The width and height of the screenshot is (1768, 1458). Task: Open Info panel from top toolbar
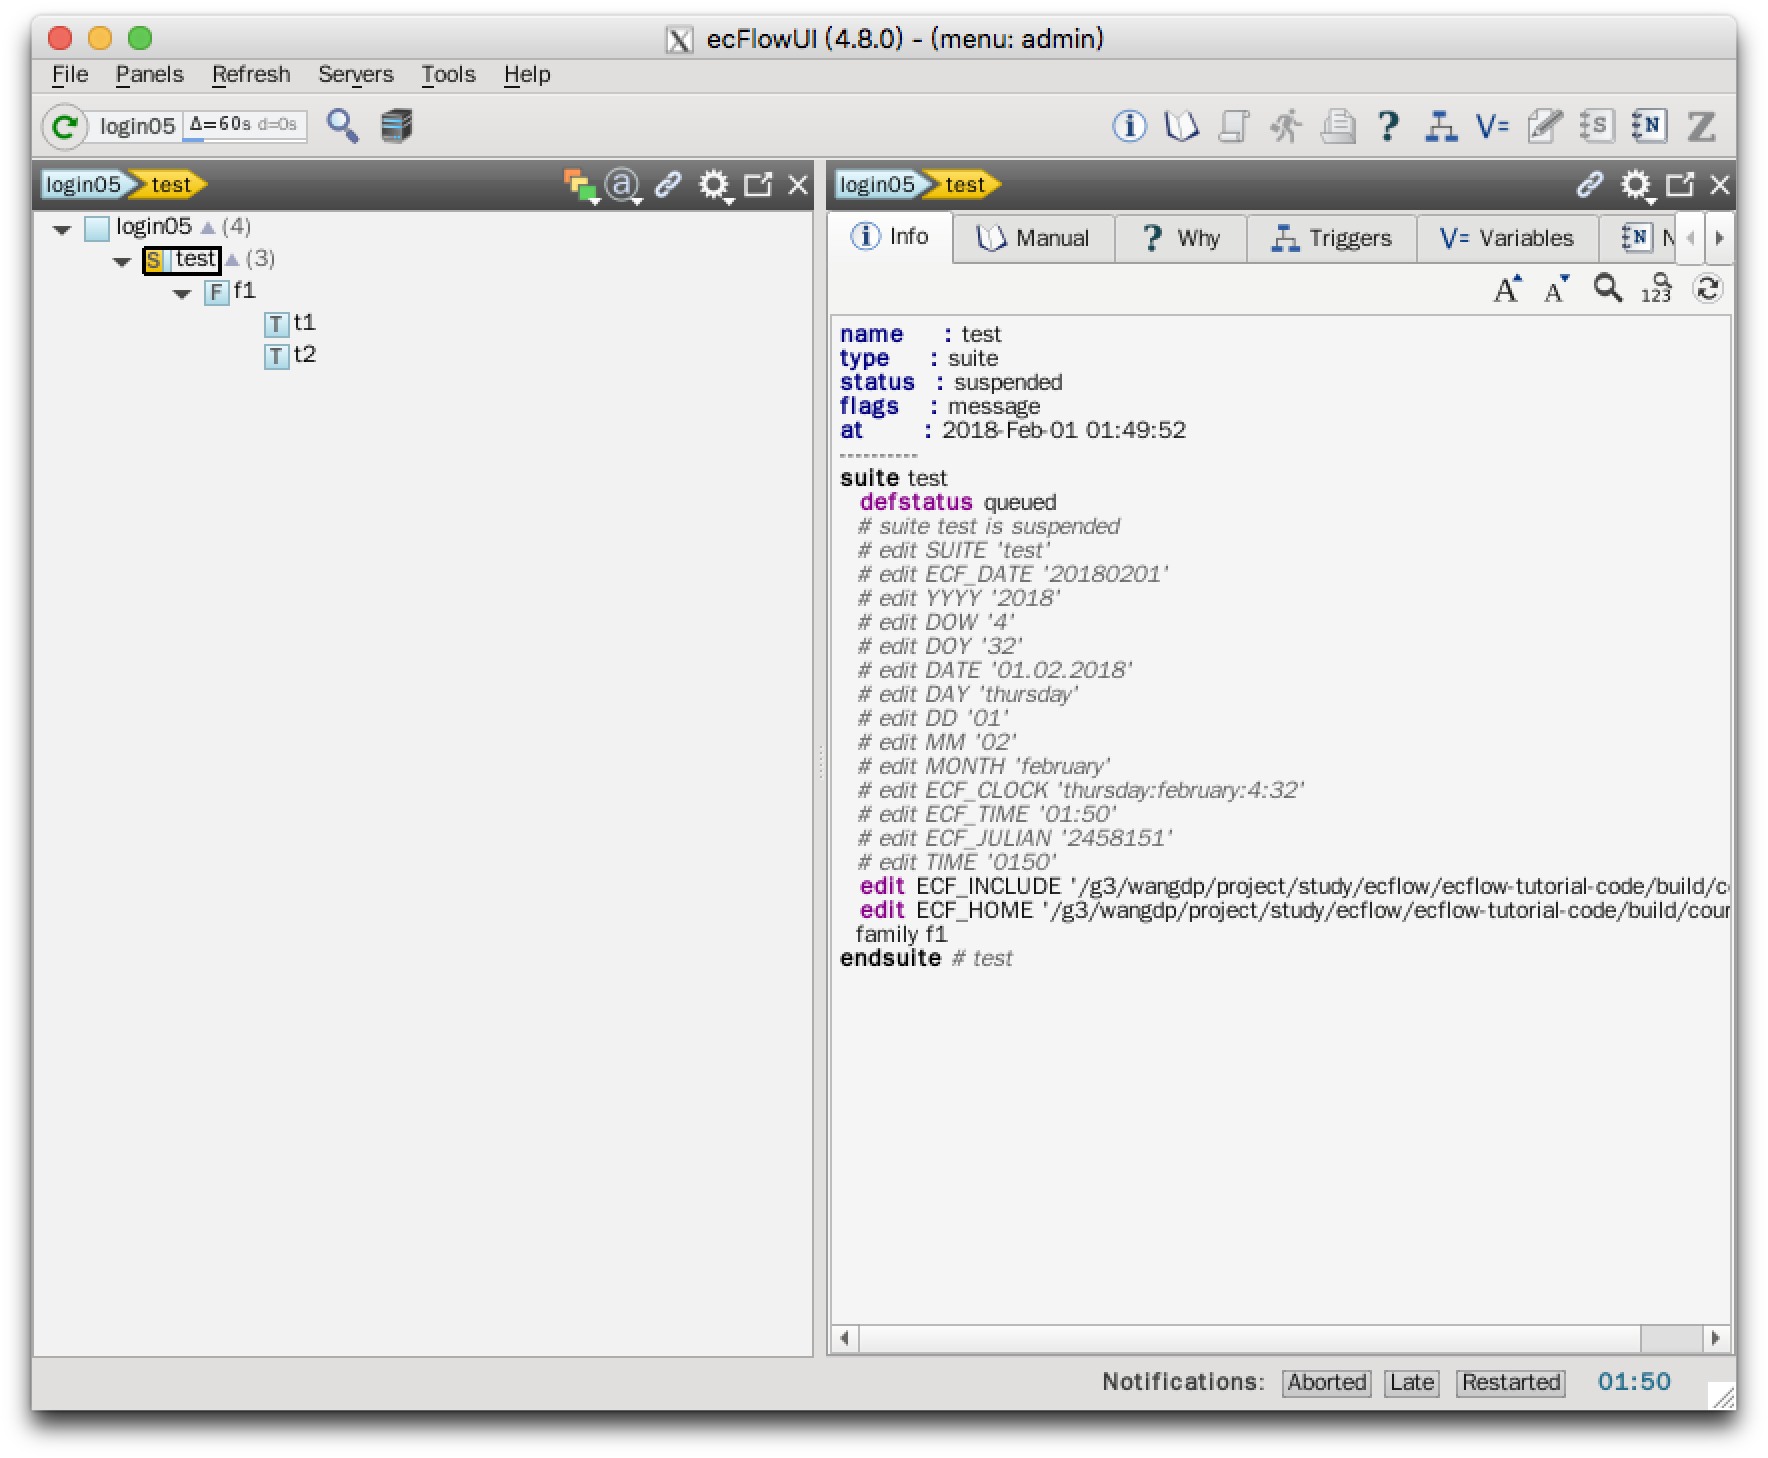[1130, 126]
